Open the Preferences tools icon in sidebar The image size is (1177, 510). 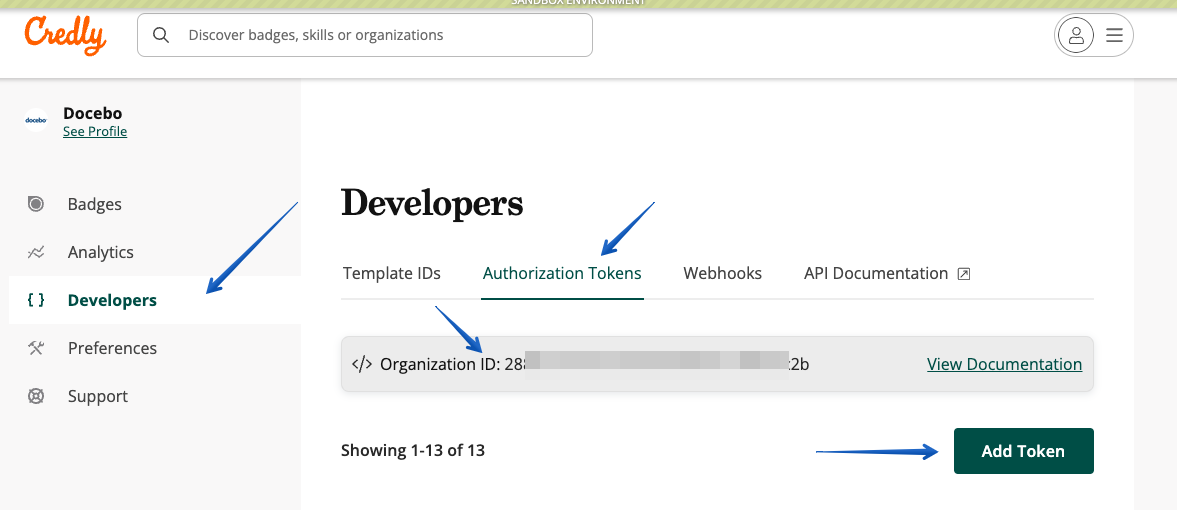pyautogui.click(x=36, y=348)
